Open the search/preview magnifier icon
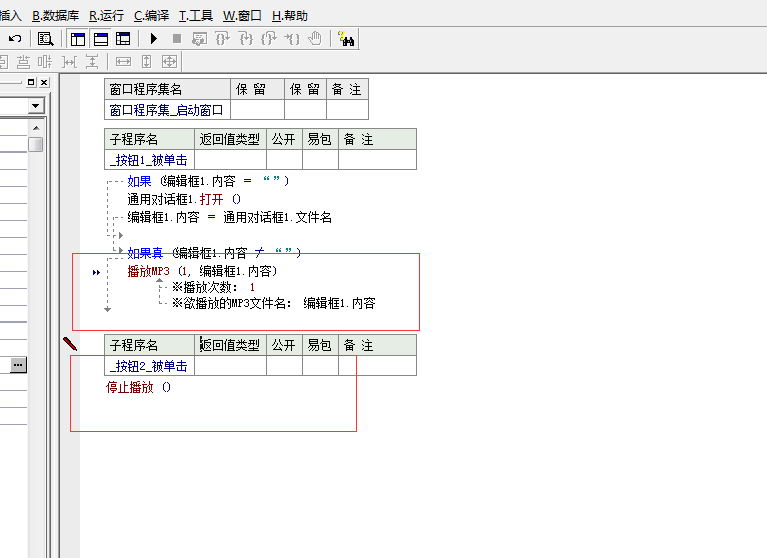Viewport: 767px width, 558px height. (x=45, y=39)
